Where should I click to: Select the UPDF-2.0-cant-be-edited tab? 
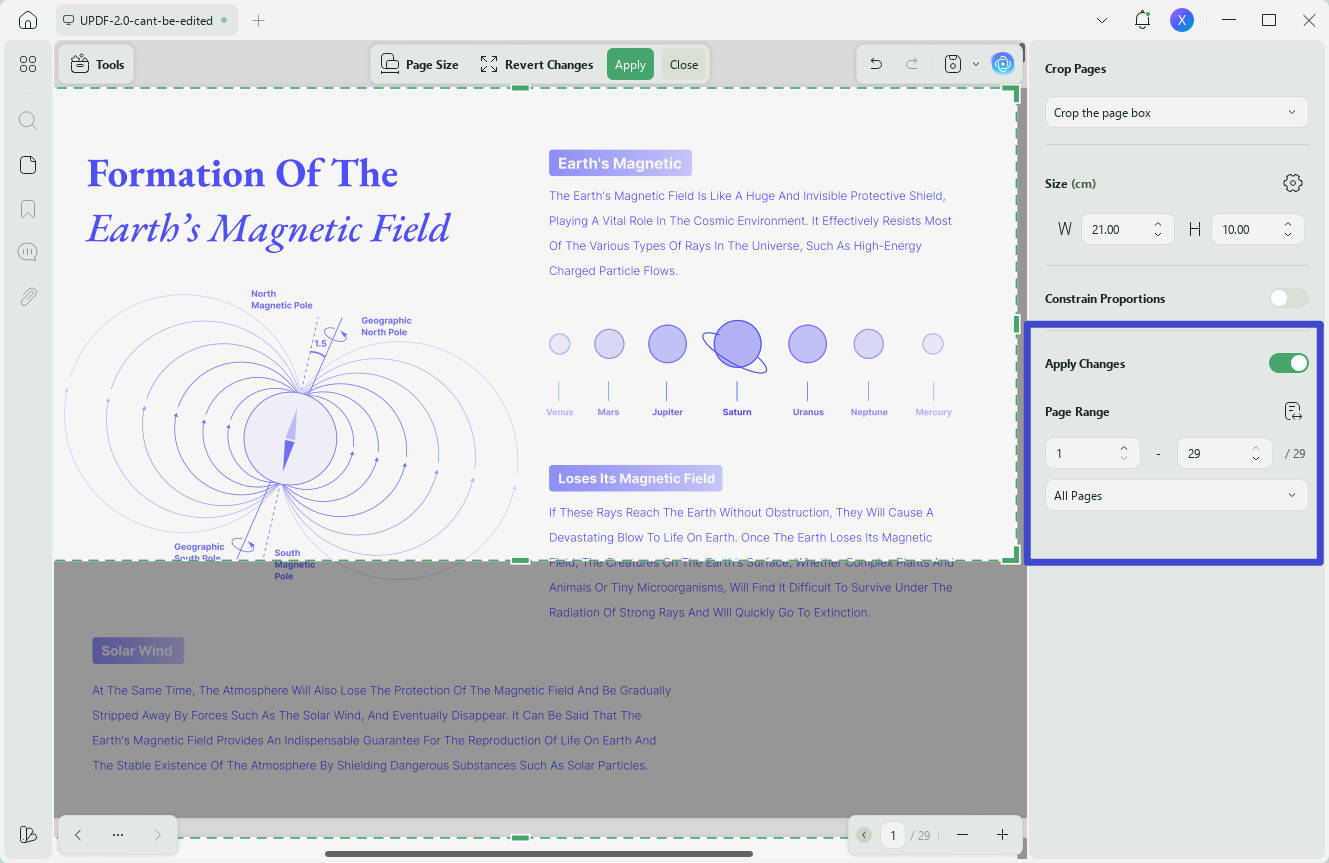(146, 20)
